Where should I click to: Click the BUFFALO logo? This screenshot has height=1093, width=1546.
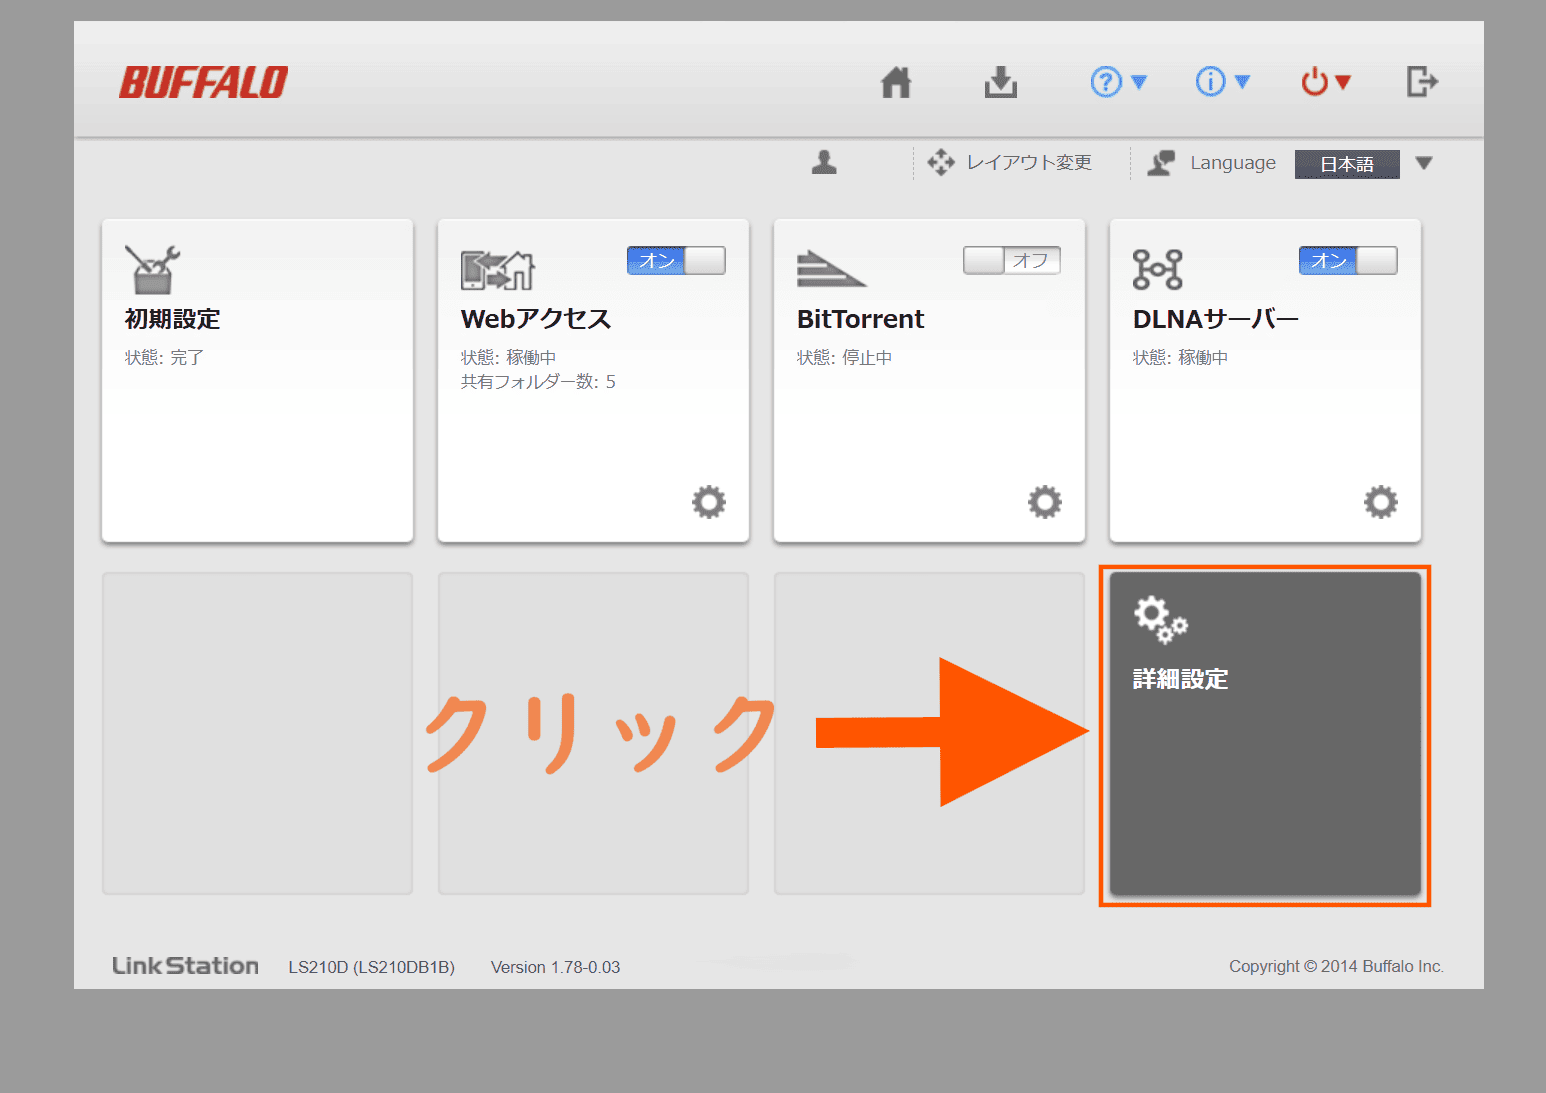(204, 83)
